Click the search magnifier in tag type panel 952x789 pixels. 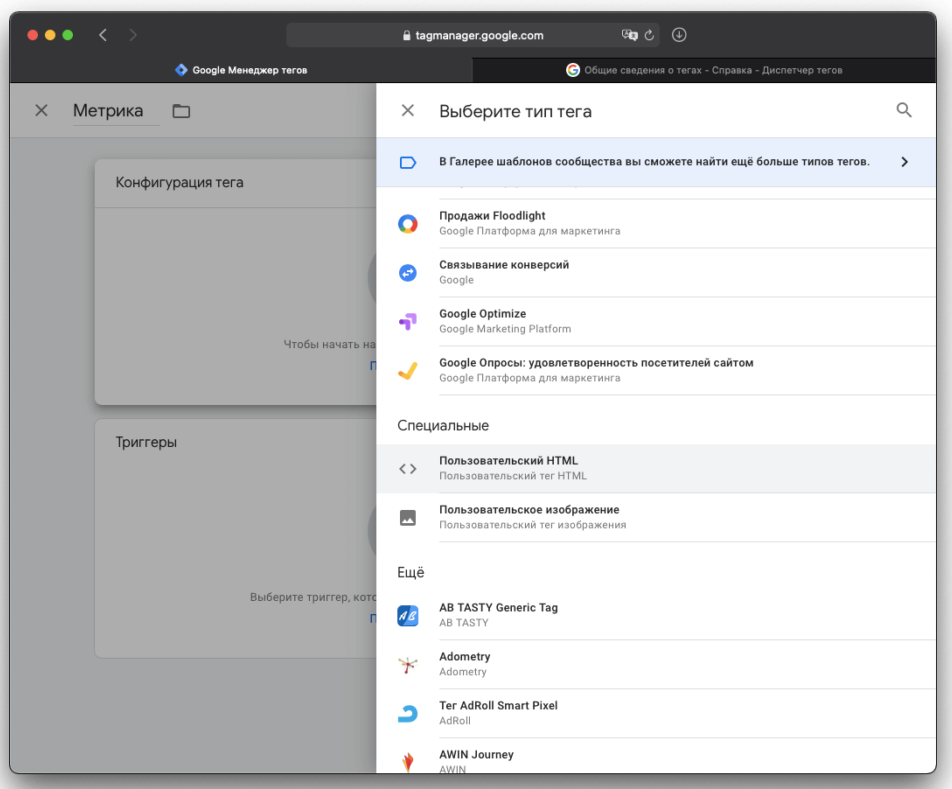click(904, 111)
